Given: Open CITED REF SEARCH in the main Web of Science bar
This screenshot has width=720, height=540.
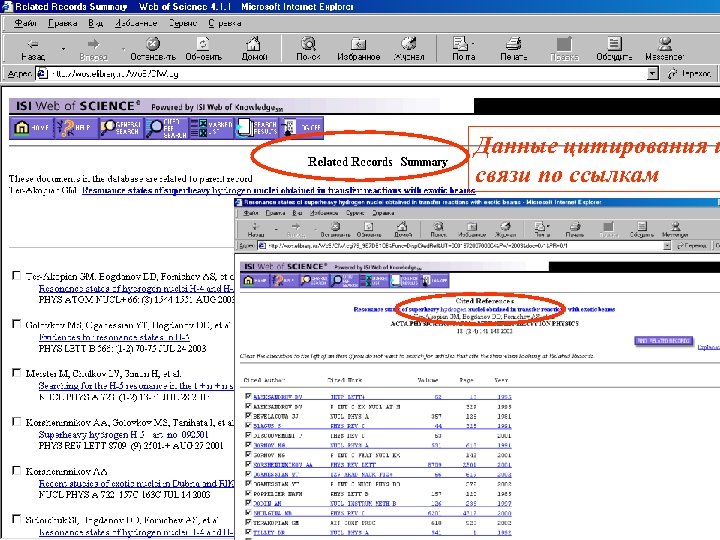Looking at the screenshot, I should pyautogui.click(x=166, y=128).
